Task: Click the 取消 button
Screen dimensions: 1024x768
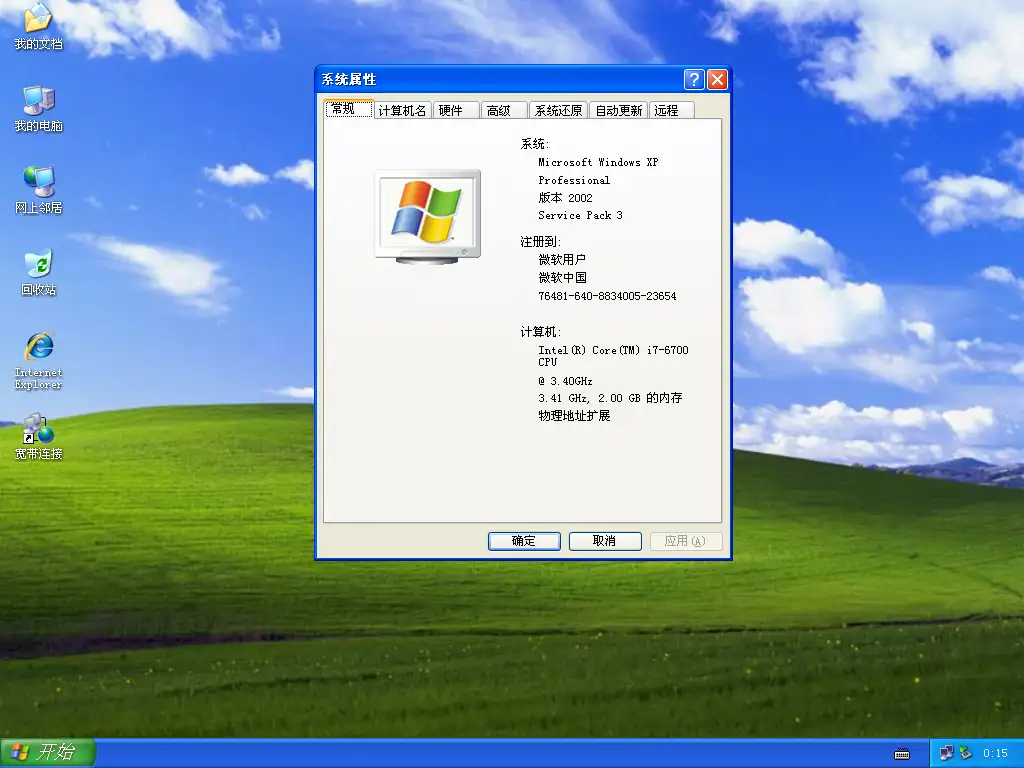Action: tap(605, 541)
